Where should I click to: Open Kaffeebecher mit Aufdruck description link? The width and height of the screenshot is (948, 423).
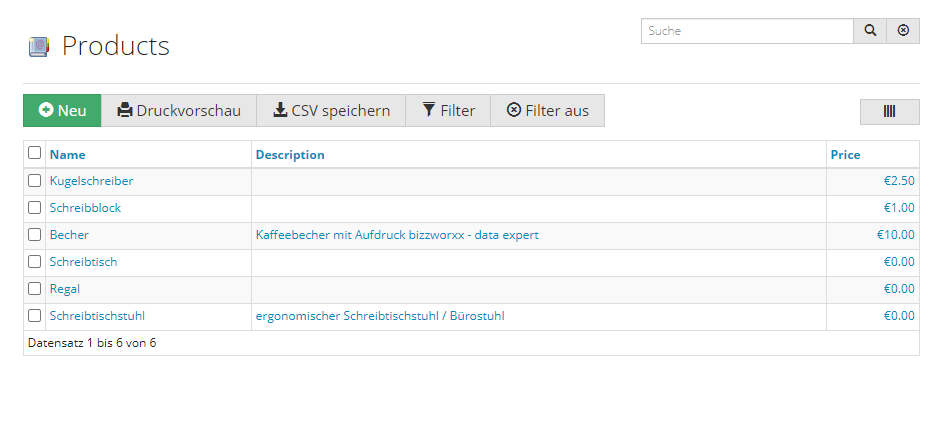397,235
